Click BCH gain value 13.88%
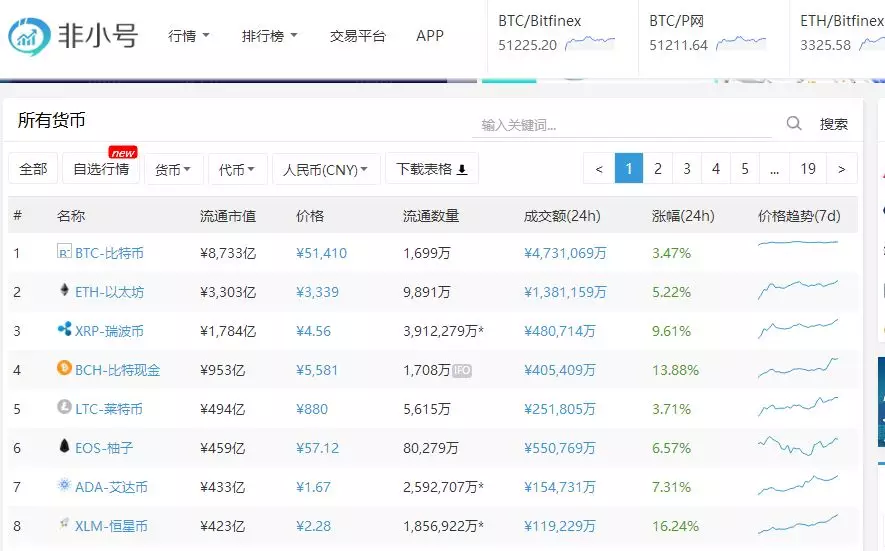This screenshot has height=551, width=885. coord(676,370)
